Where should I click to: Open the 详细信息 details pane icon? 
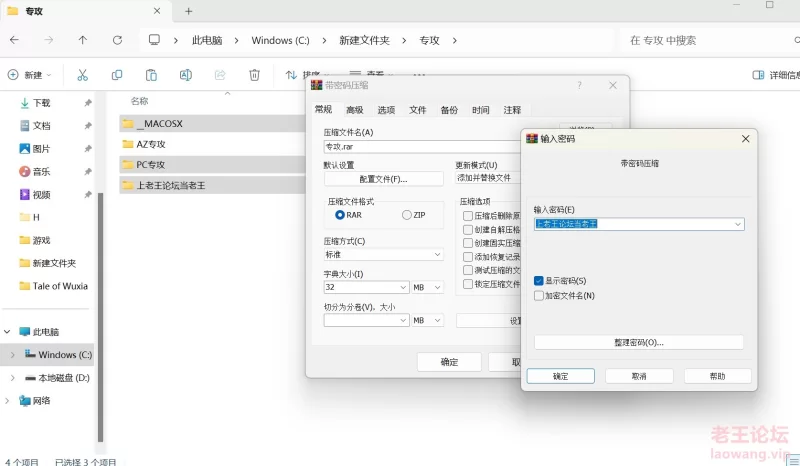point(758,75)
